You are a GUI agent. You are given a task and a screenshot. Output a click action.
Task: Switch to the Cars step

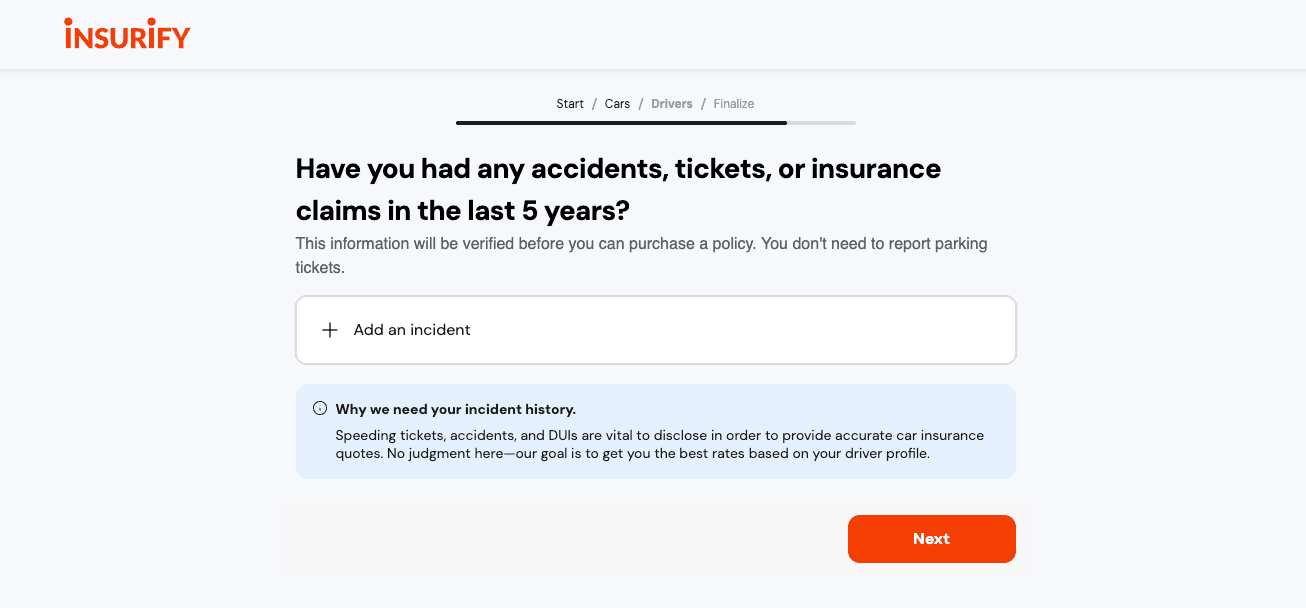(x=617, y=103)
